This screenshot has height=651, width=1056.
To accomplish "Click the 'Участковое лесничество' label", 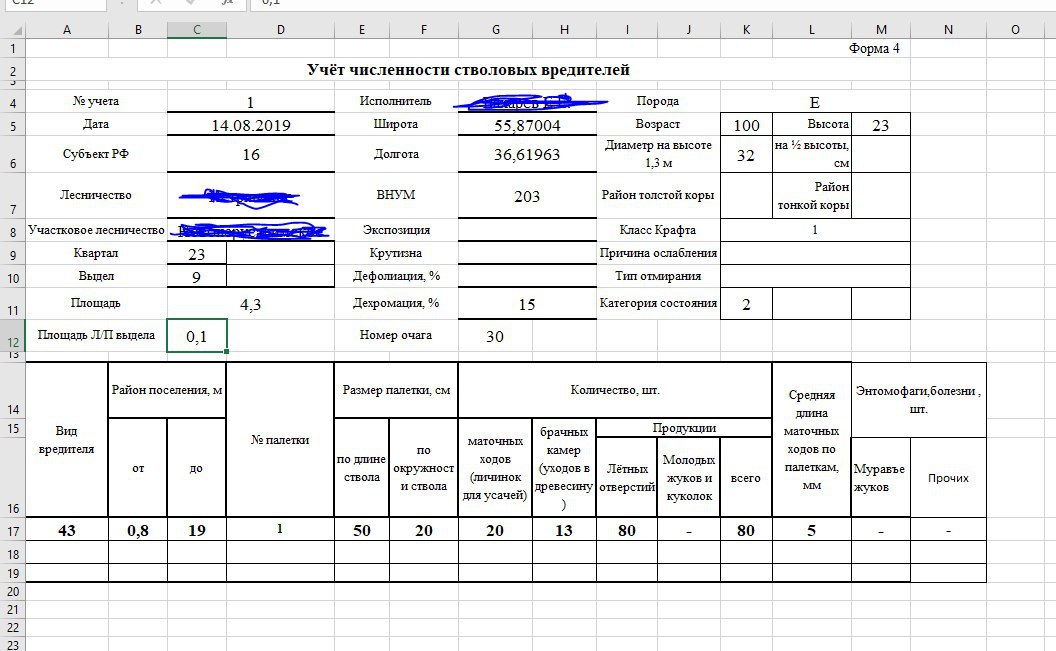I will (96, 230).
